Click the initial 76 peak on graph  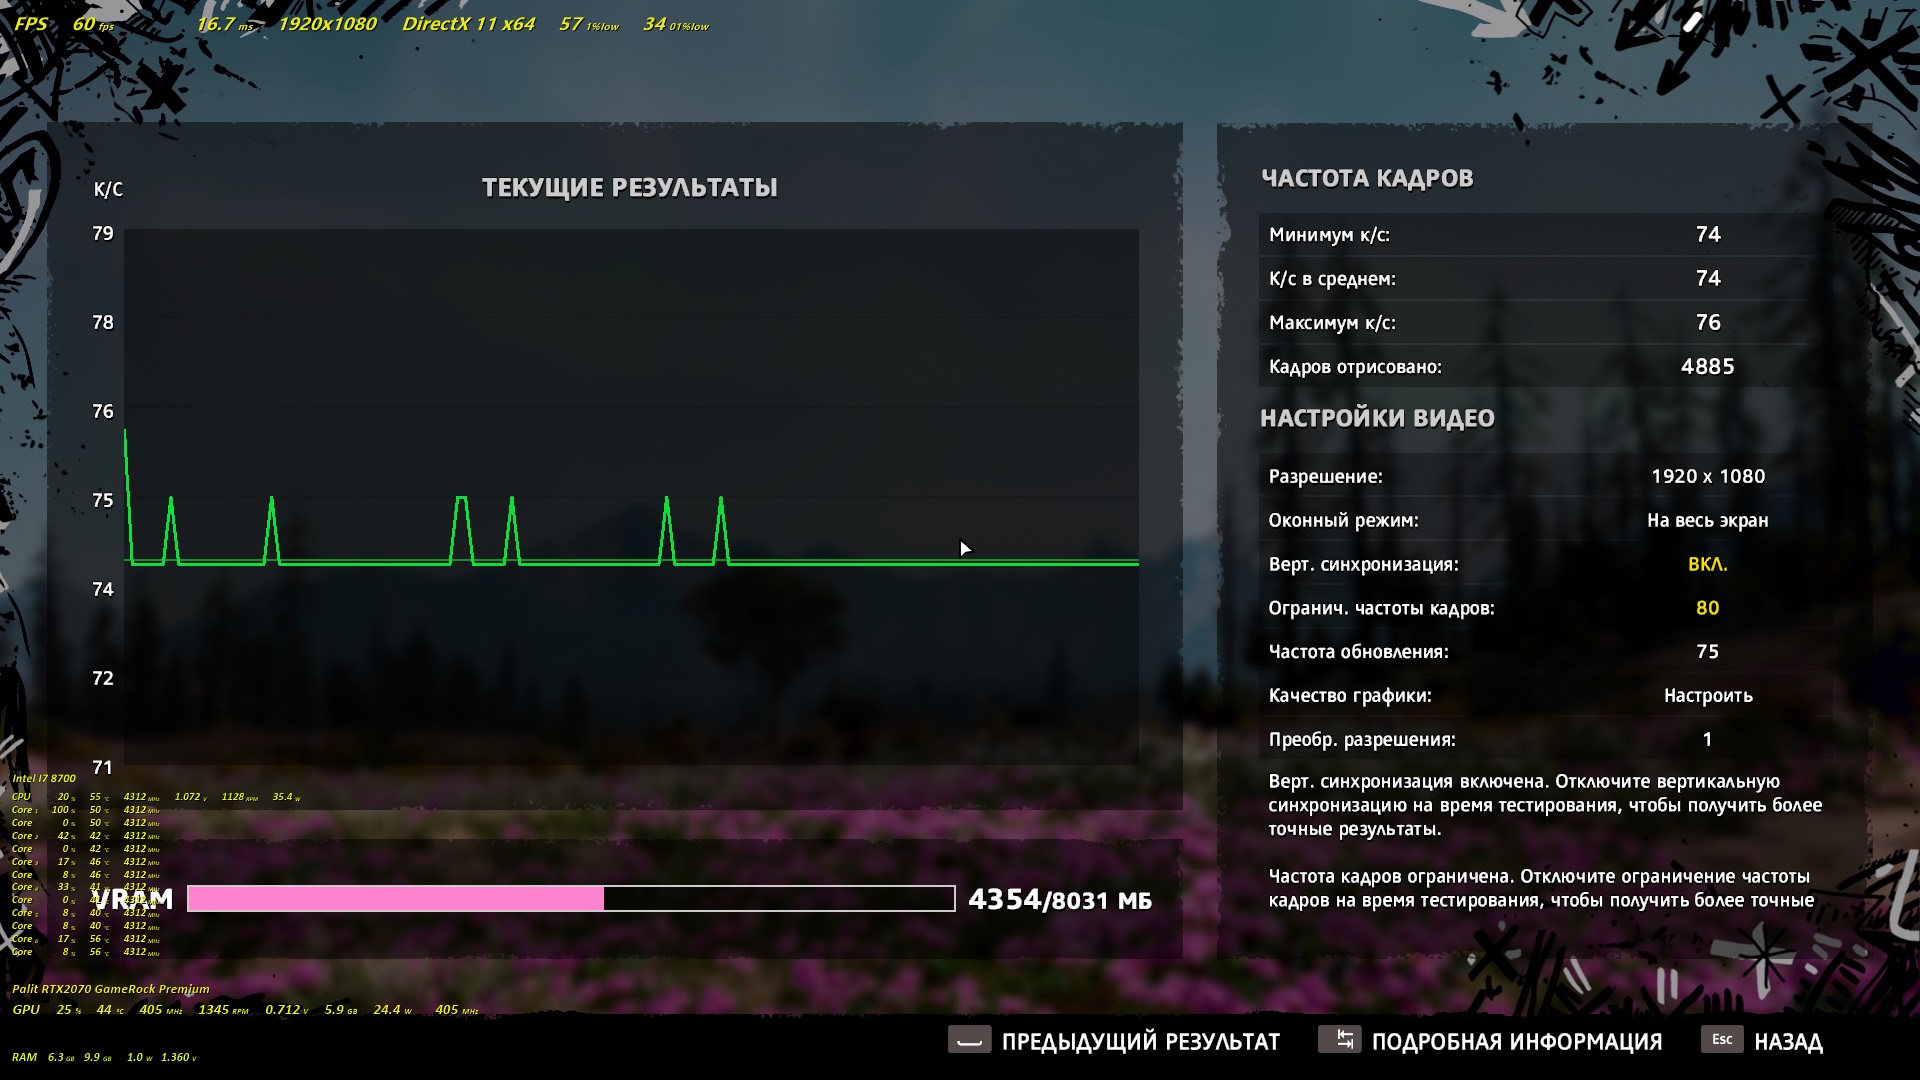125,431
